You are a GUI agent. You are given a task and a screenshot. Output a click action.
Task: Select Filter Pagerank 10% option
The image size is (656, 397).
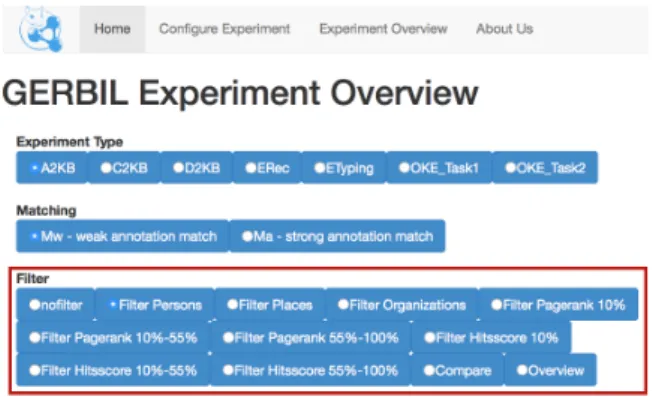[559, 305]
